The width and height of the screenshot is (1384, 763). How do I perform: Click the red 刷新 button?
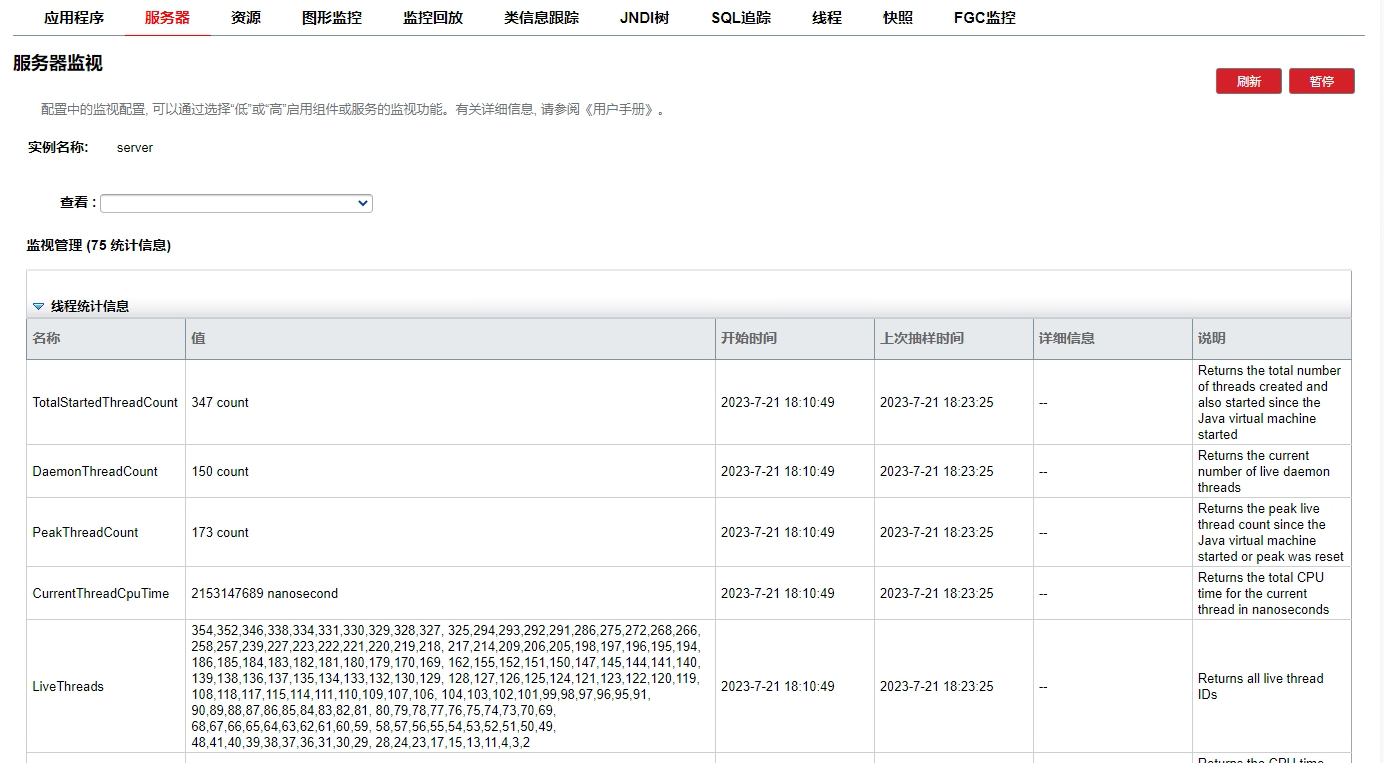pos(1248,81)
